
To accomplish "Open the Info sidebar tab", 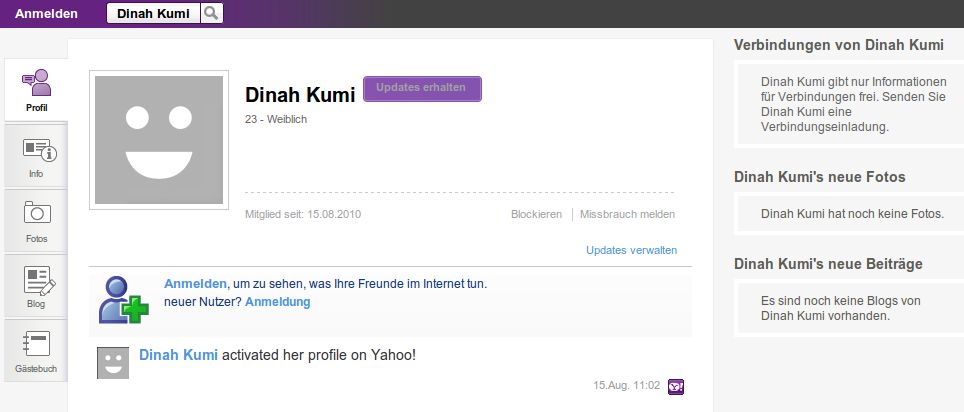I will pyautogui.click(x=37, y=155).
